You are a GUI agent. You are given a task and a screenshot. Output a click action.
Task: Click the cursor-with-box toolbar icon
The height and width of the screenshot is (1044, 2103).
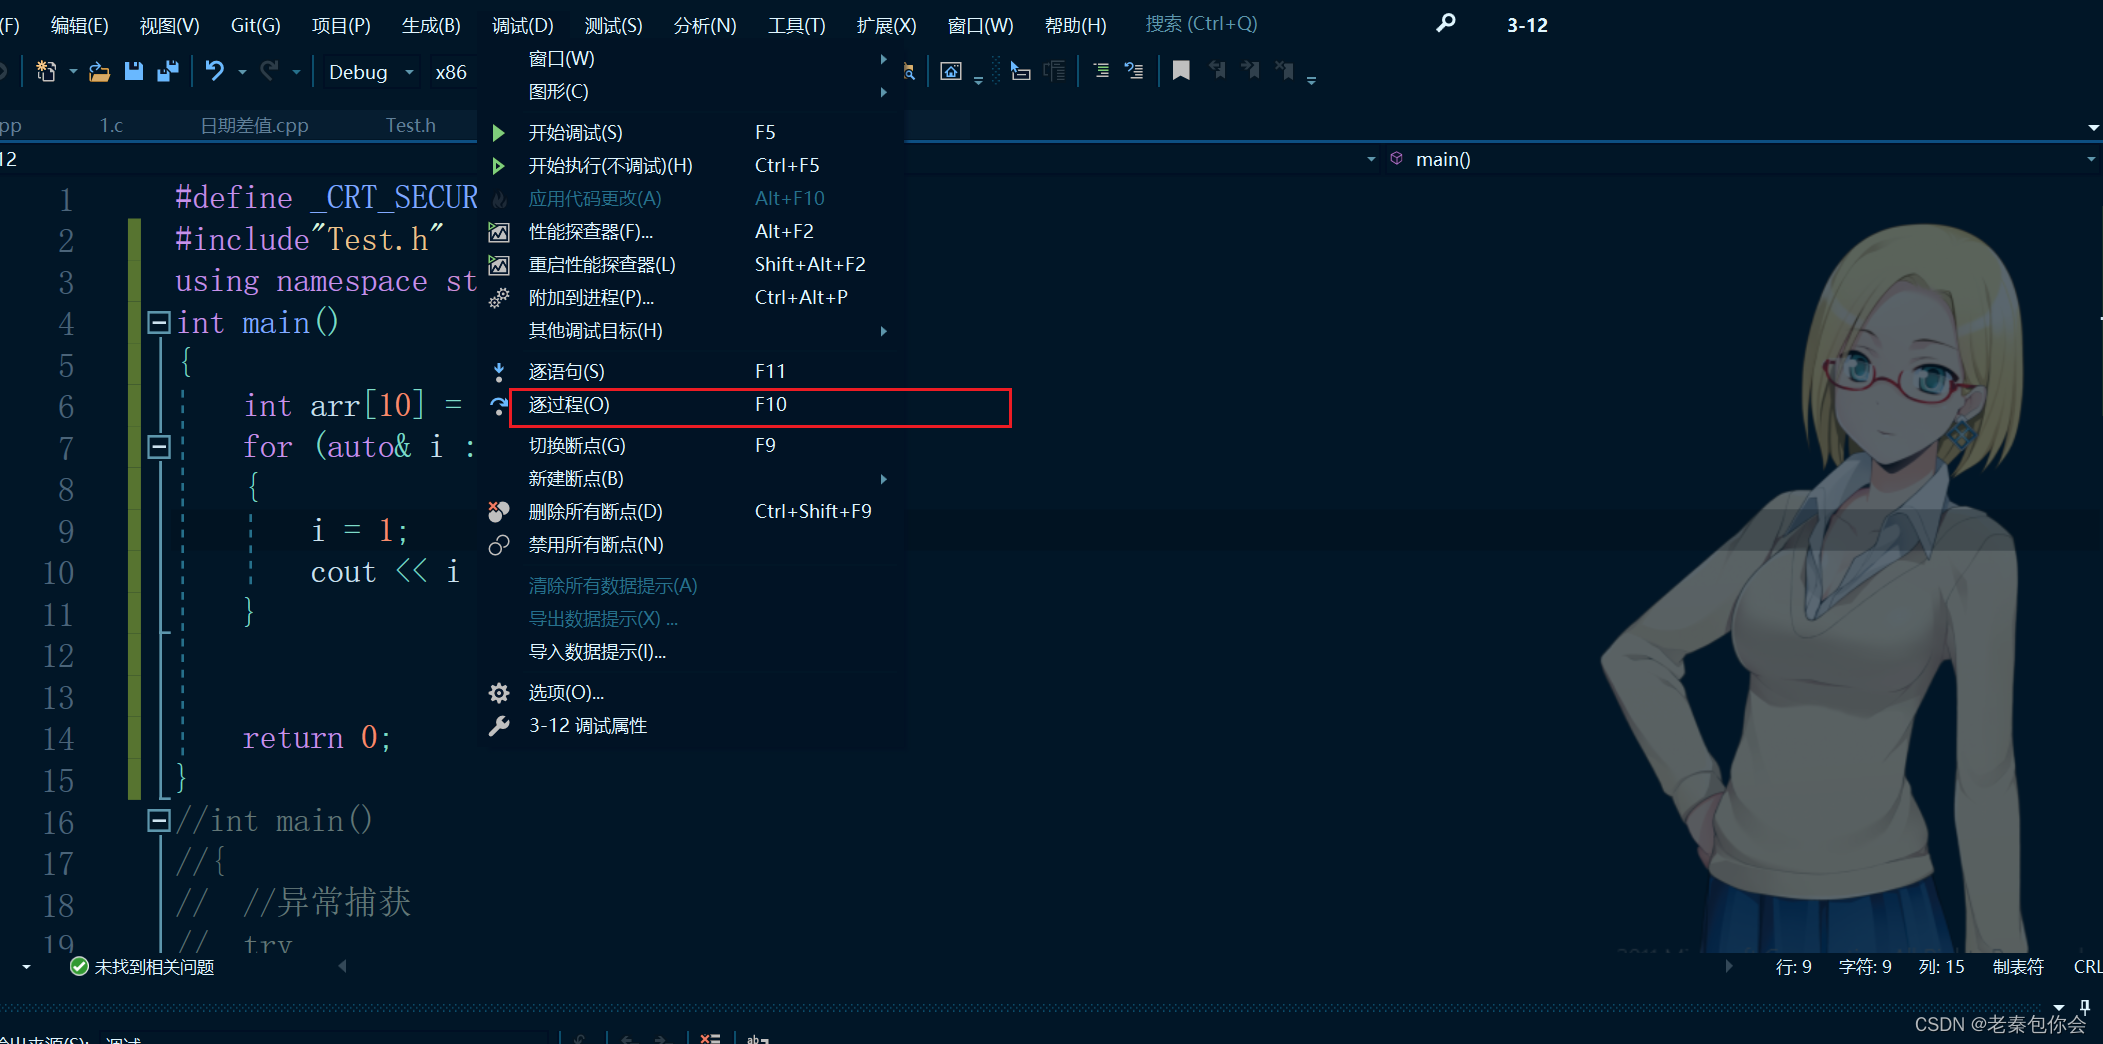(1020, 71)
